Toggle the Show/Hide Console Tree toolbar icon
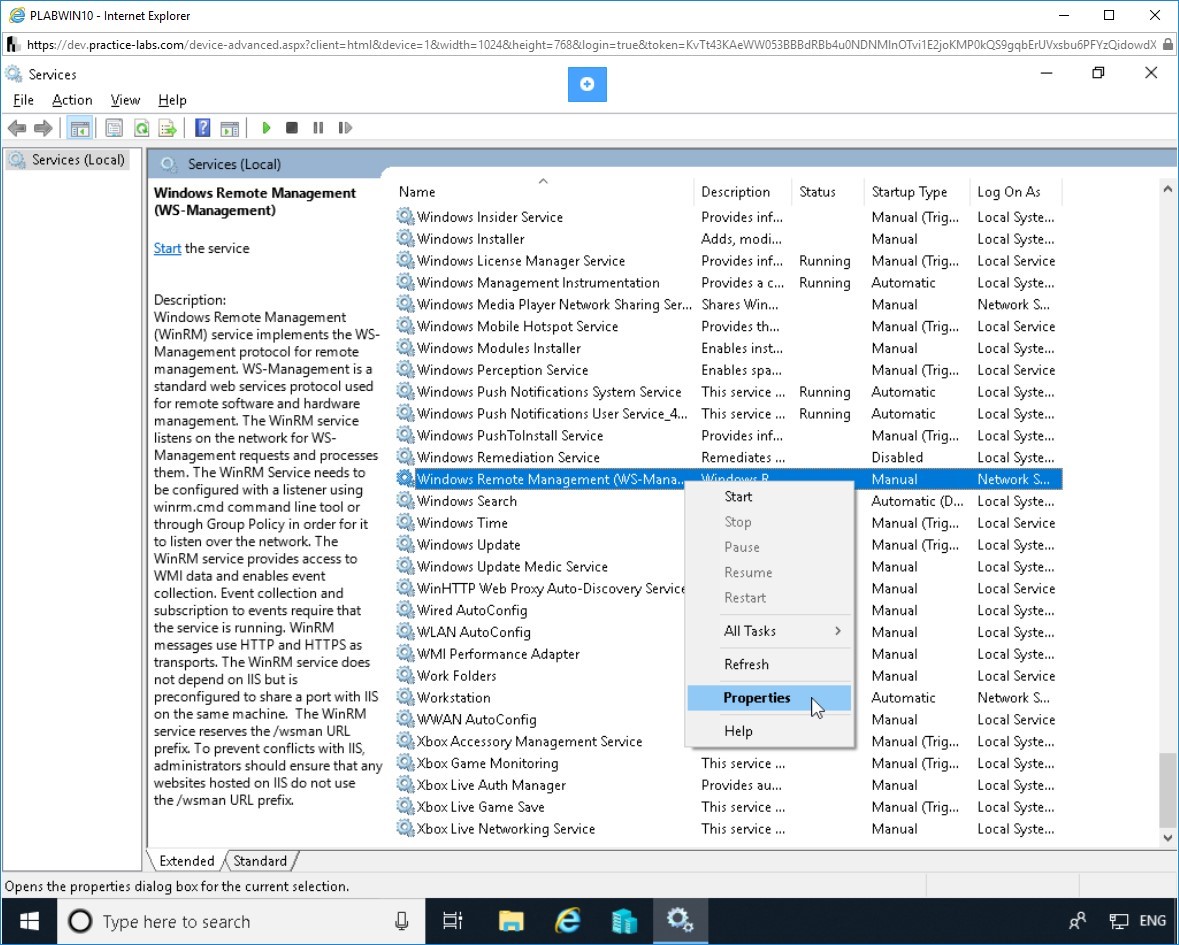This screenshot has width=1179, height=945. coord(79,129)
